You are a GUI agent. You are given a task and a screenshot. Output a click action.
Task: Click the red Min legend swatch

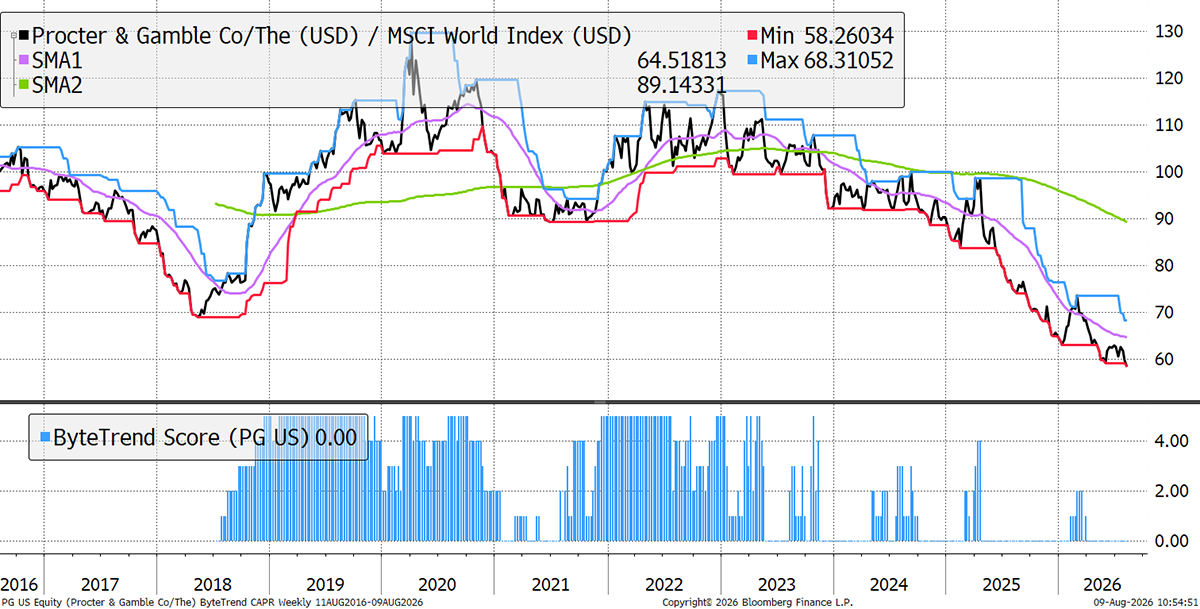click(751, 35)
